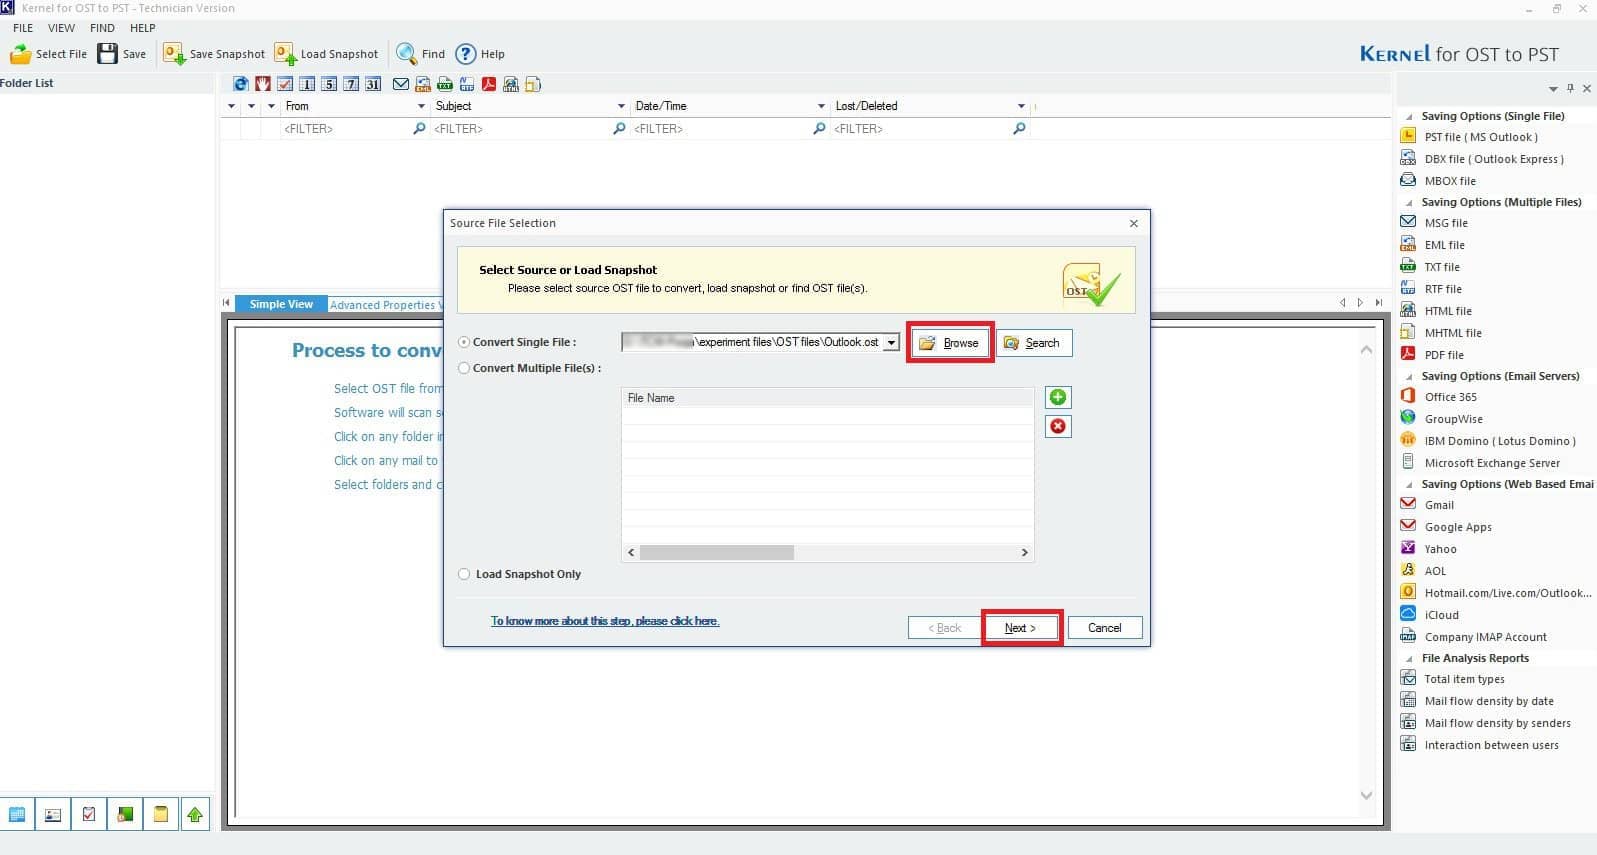Click the 31-day calendar view icon
The image size is (1597, 855).
(x=373, y=84)
